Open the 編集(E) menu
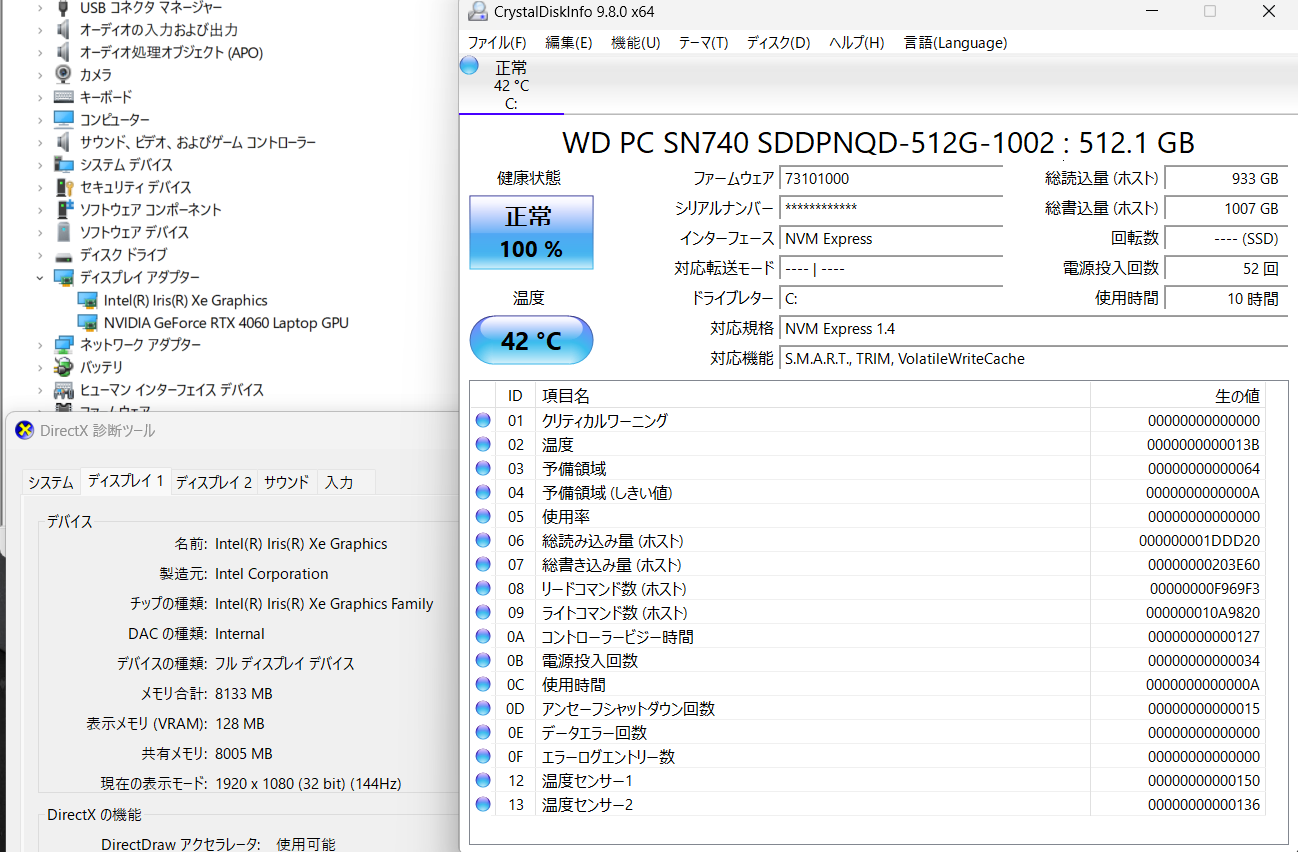The height and width of the screenshot is (852, 1298). (x=569, y=42)
